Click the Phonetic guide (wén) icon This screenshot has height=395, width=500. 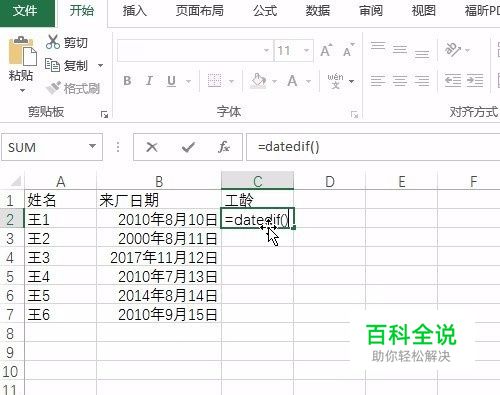pyautogui.click(x=335, y=81)
